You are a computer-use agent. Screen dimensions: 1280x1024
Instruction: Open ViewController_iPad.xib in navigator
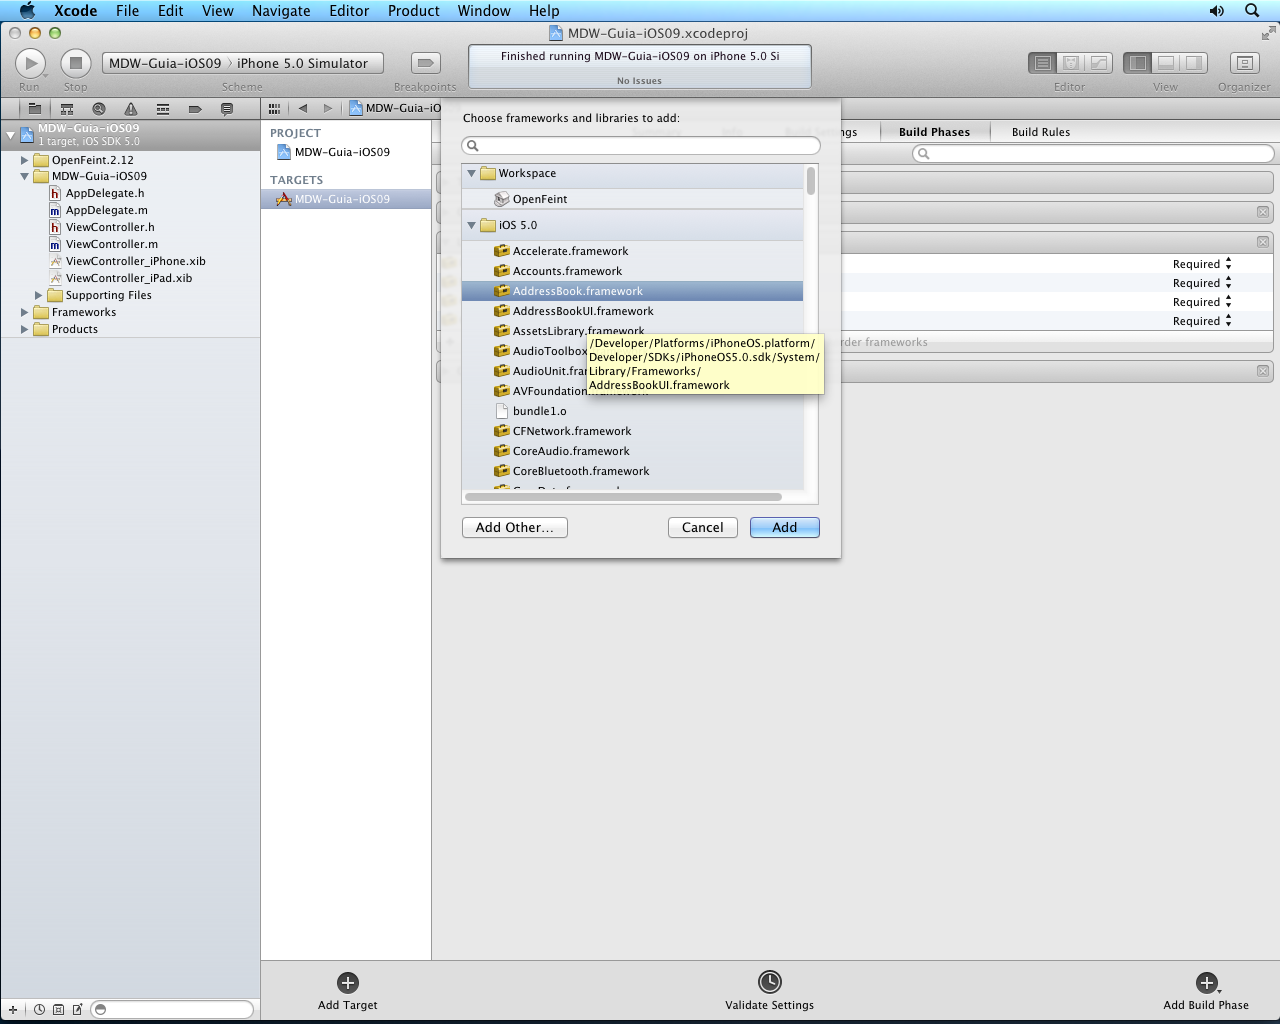pyautogui.click(x=128, y=278)
